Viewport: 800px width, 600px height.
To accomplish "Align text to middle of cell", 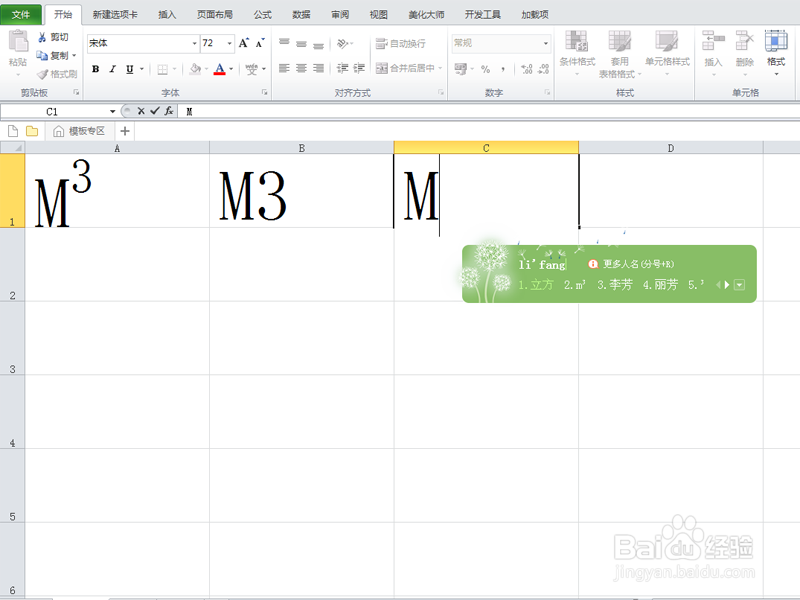I will [x=302, y=44].
